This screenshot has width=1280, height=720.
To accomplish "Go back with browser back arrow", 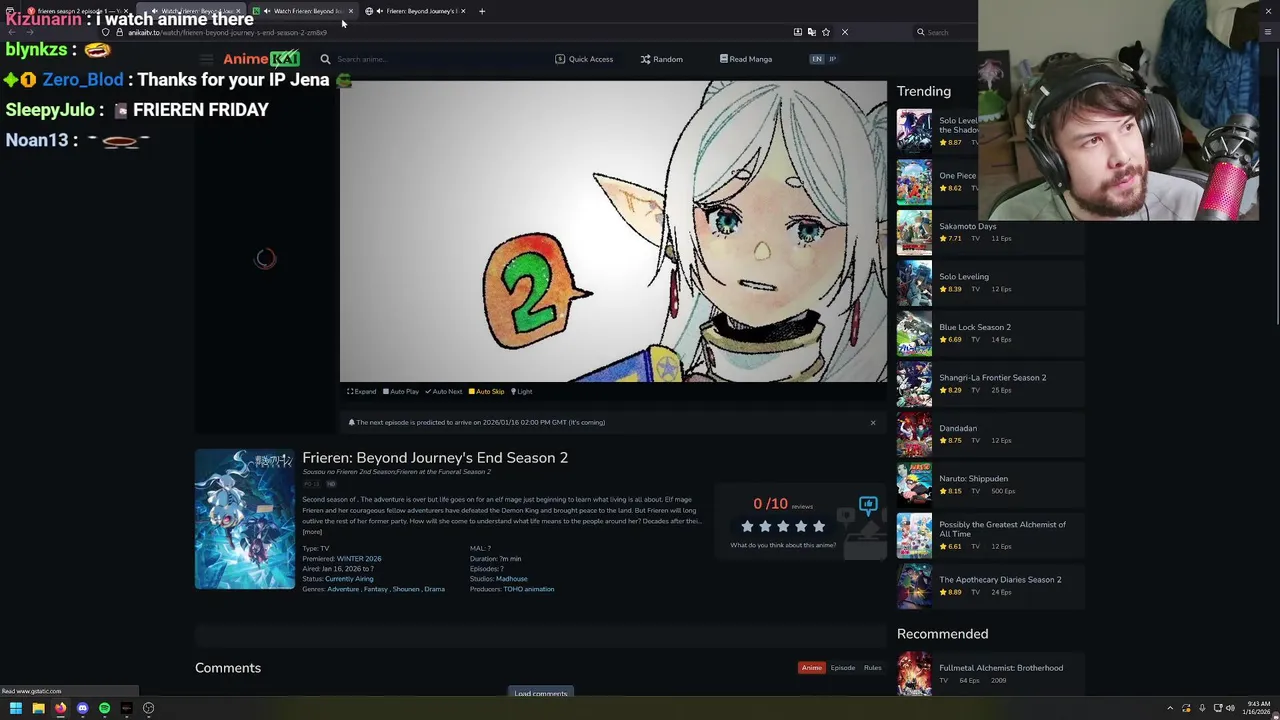I will [x=12, y=32].
